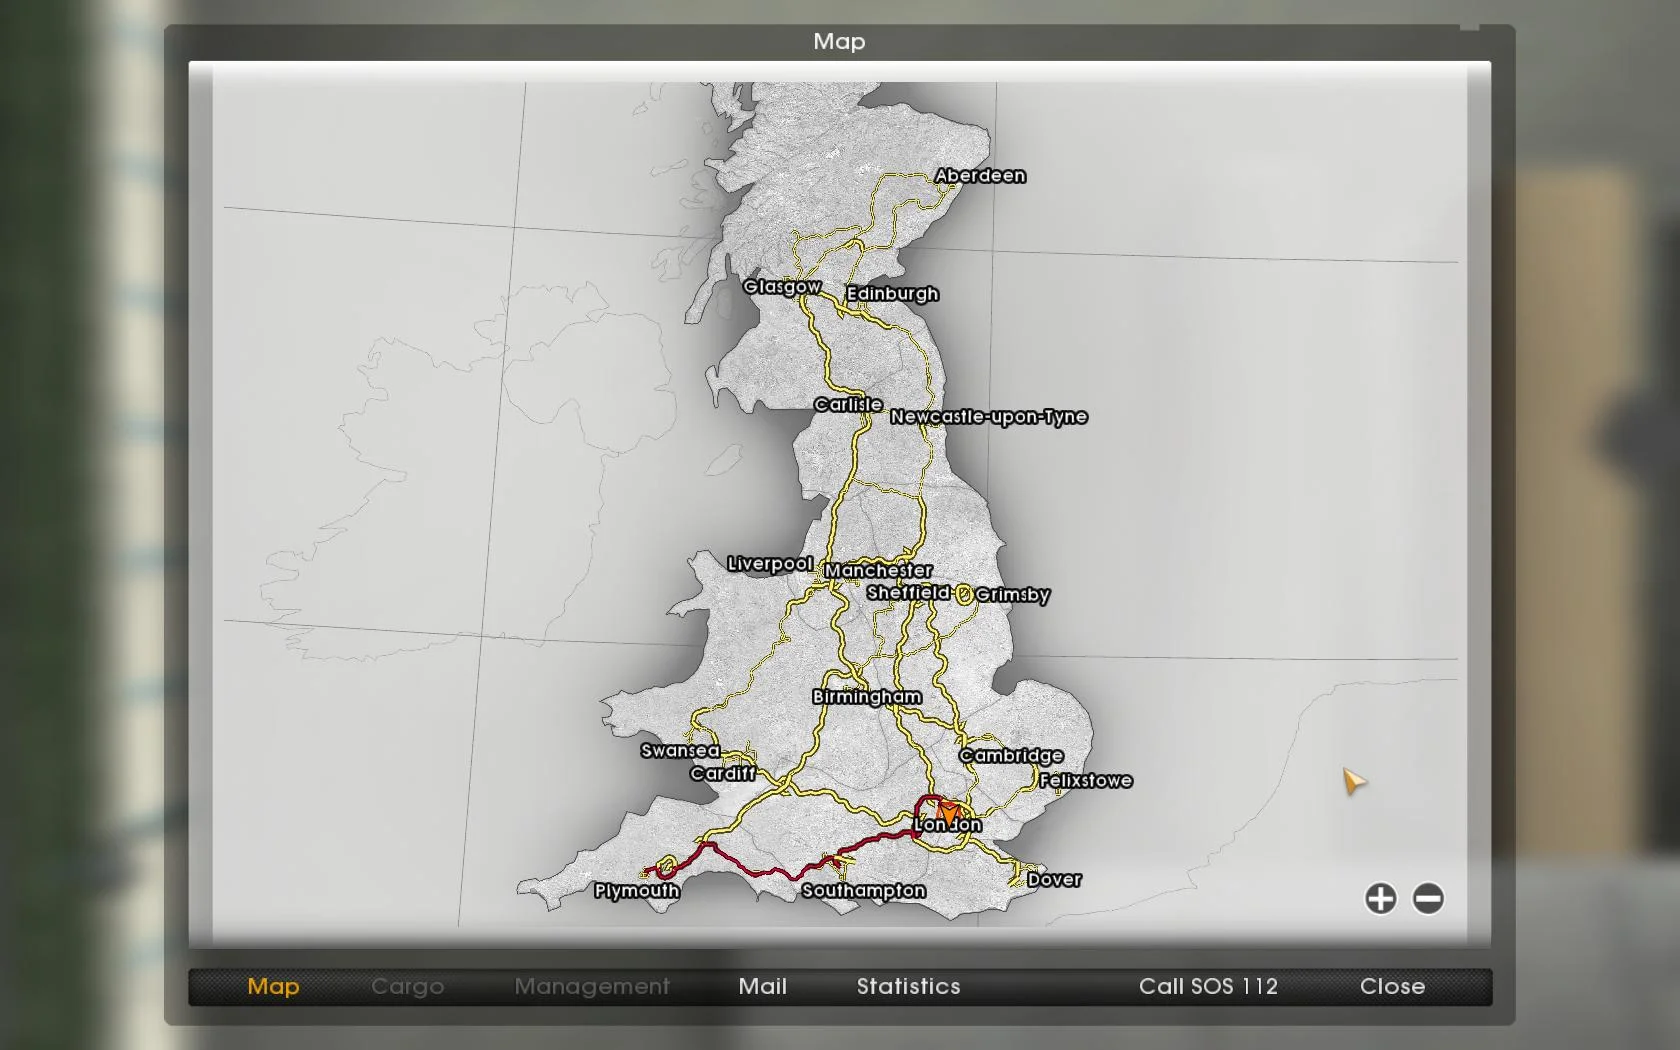
Task: Open the Statistics tab
Action: 907,986
